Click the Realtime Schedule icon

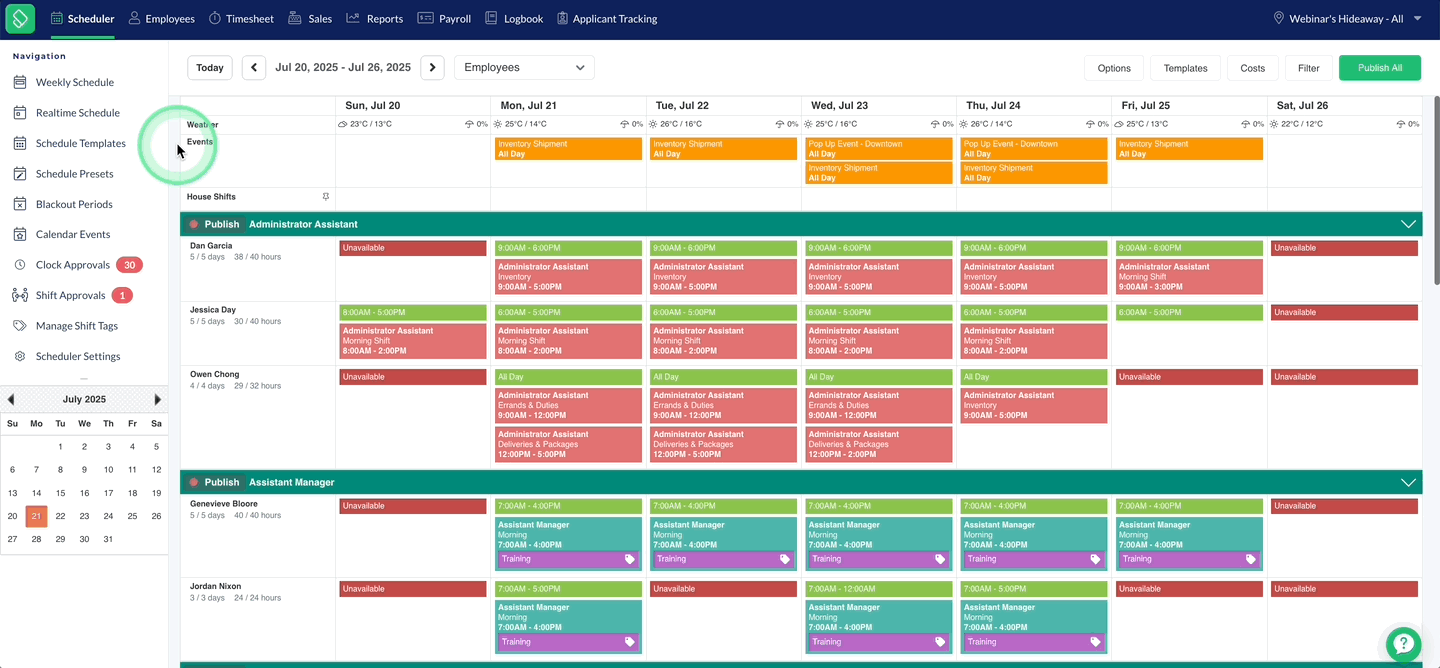coord(20,113)
